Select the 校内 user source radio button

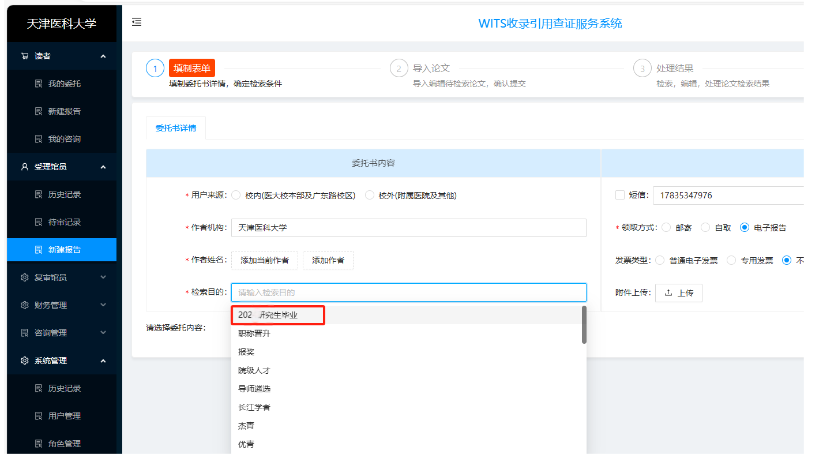click(236, 195)
